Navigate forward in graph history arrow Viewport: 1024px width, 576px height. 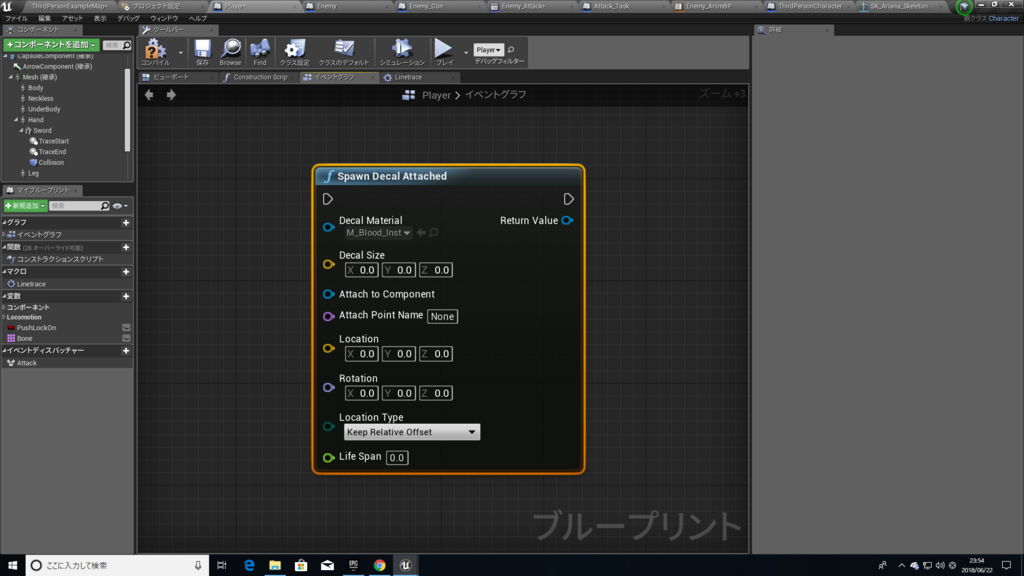[x=171, y=95]
